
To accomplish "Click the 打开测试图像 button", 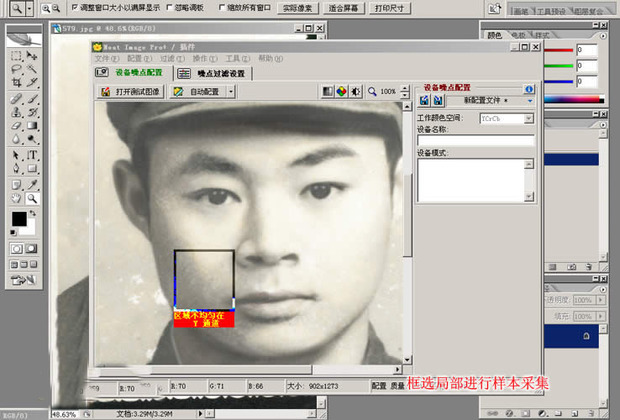I will pos(132,91).
